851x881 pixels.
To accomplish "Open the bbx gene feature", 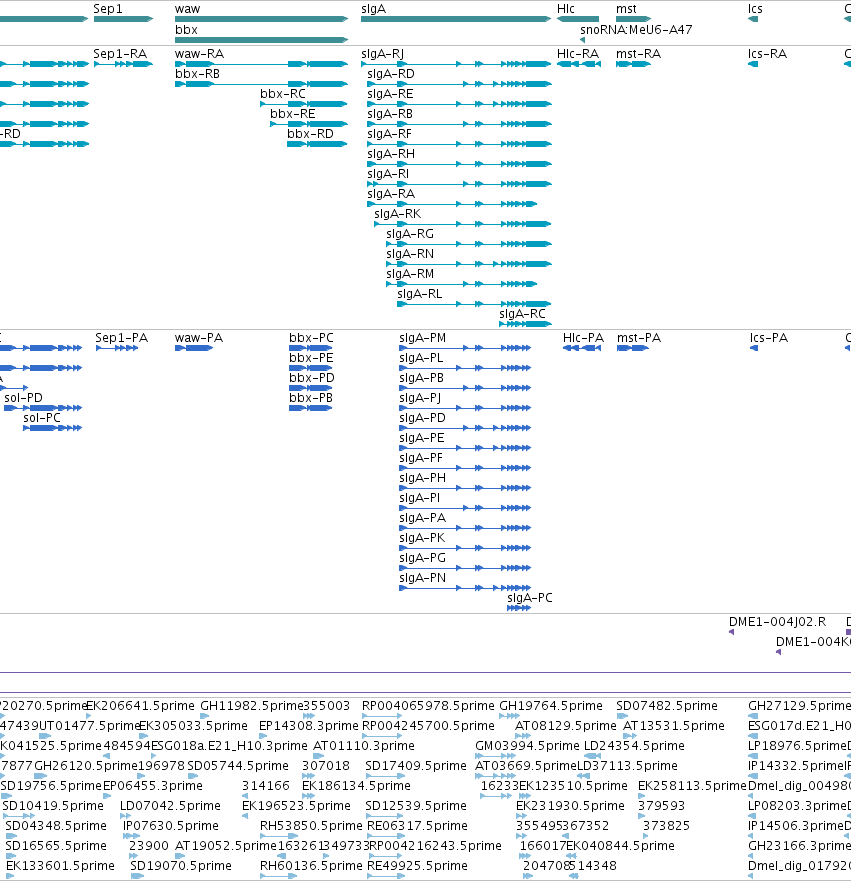I will click(x=261, y=40).
